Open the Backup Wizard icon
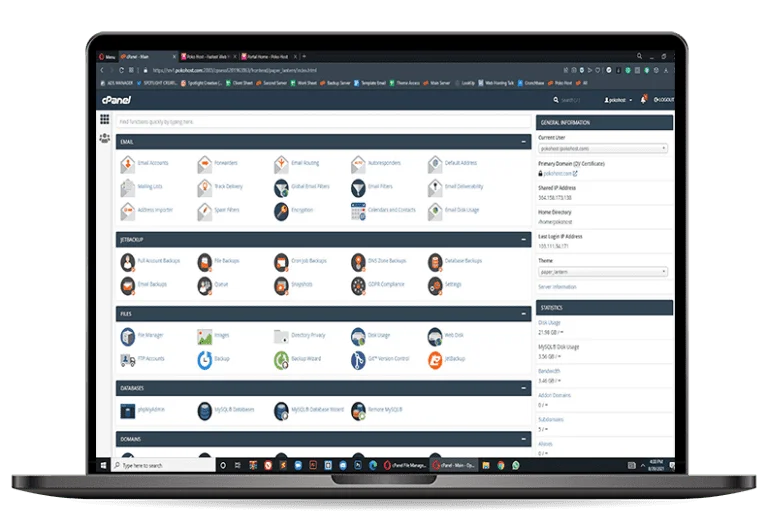 (282, 359)
